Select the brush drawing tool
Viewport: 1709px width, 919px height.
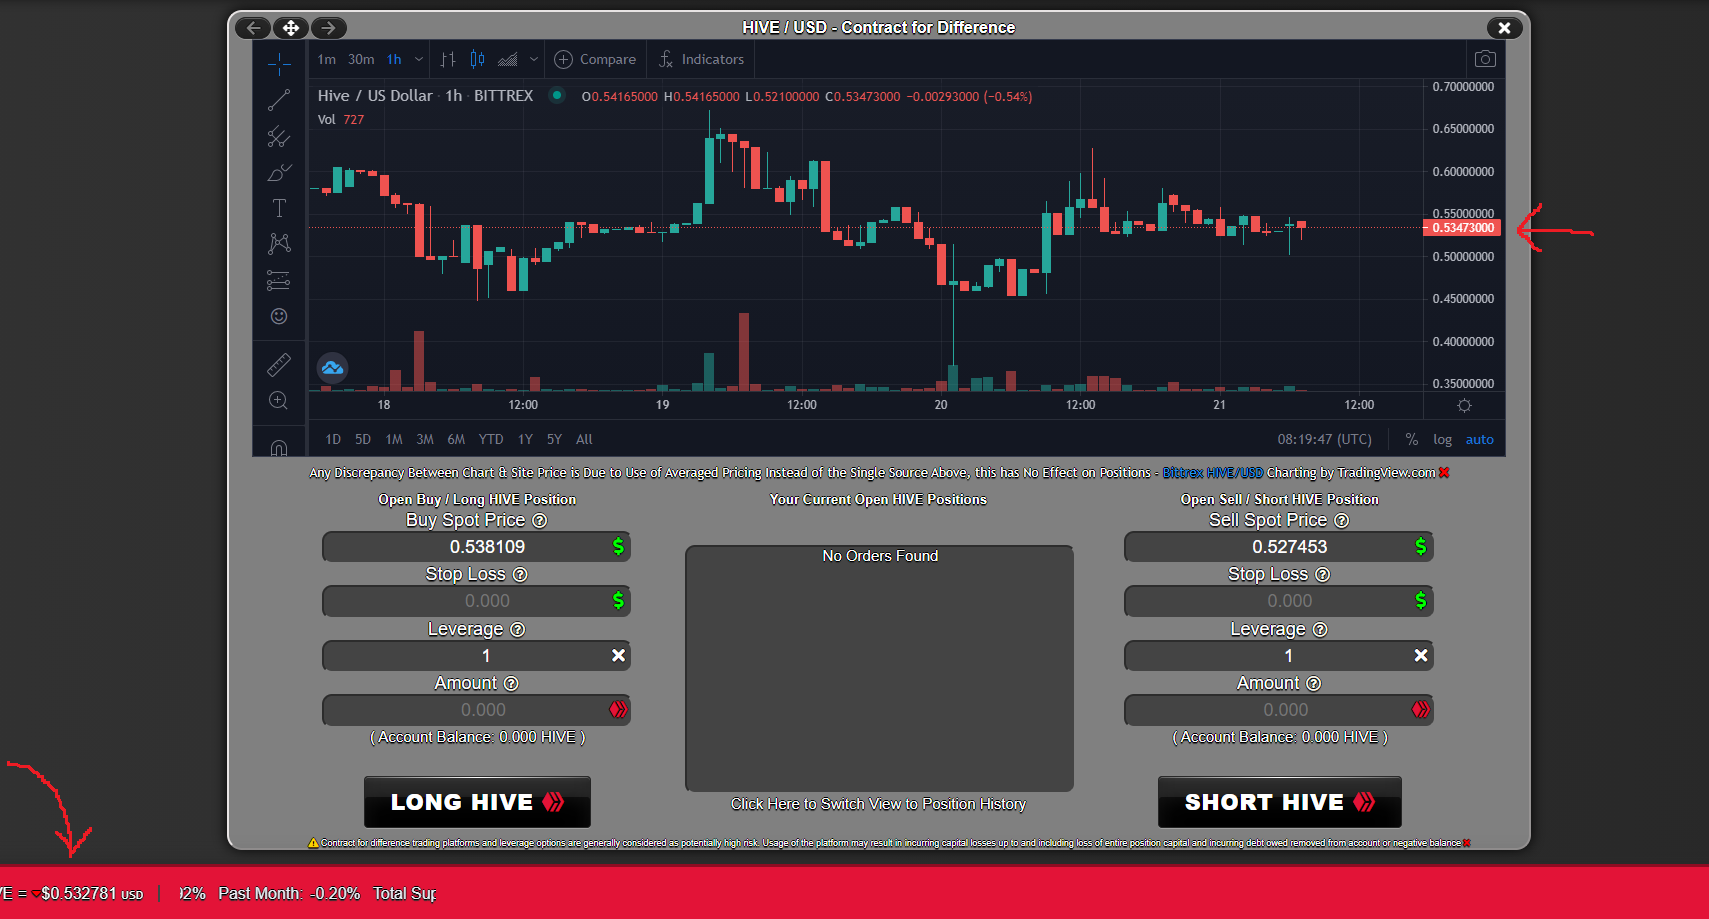[279, 173]
